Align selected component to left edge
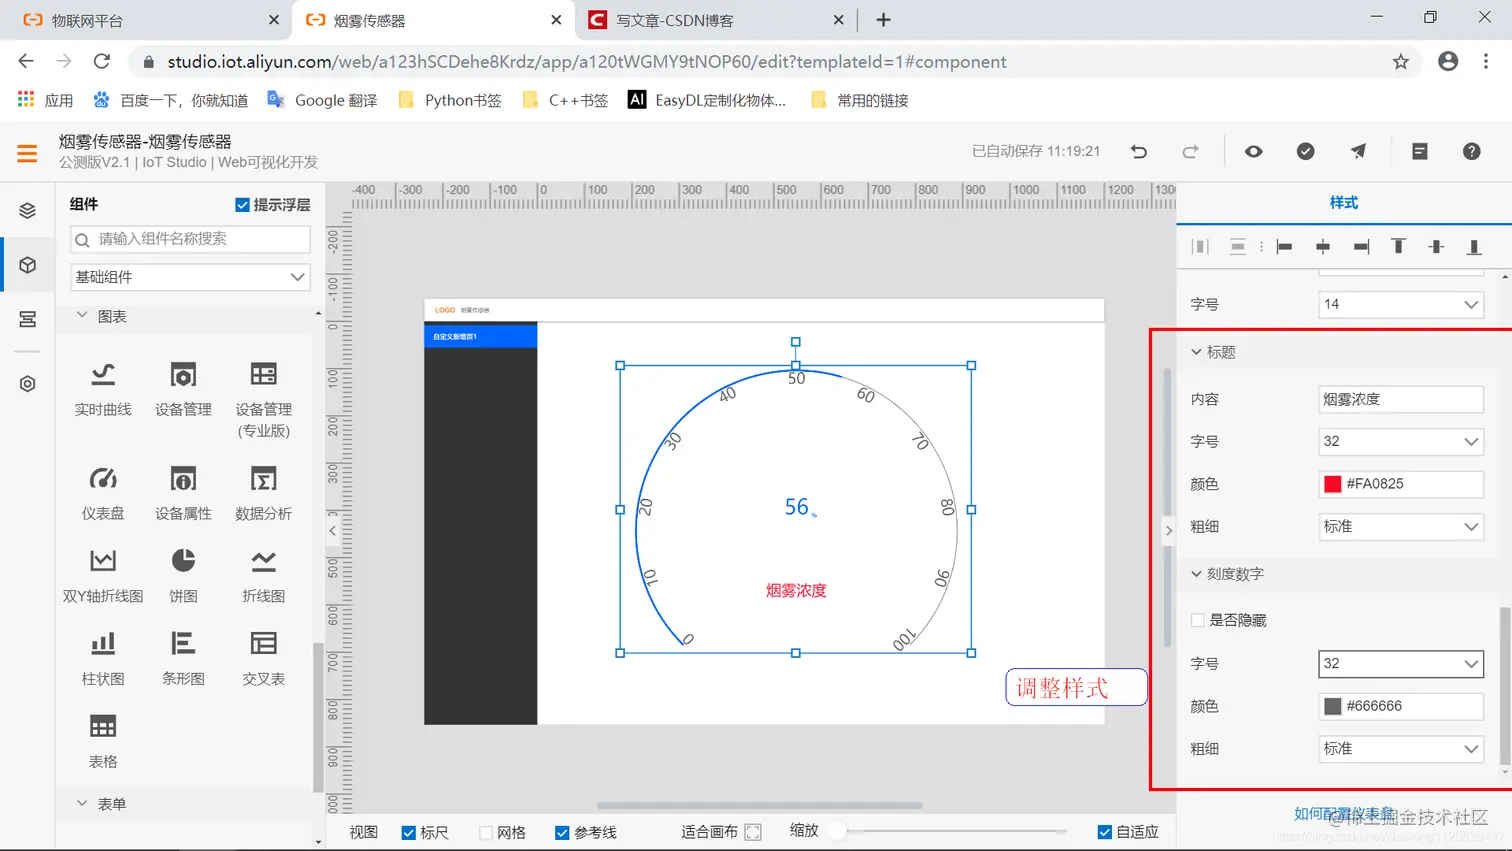The image size is (1512, 851). tap(1285, 246)
